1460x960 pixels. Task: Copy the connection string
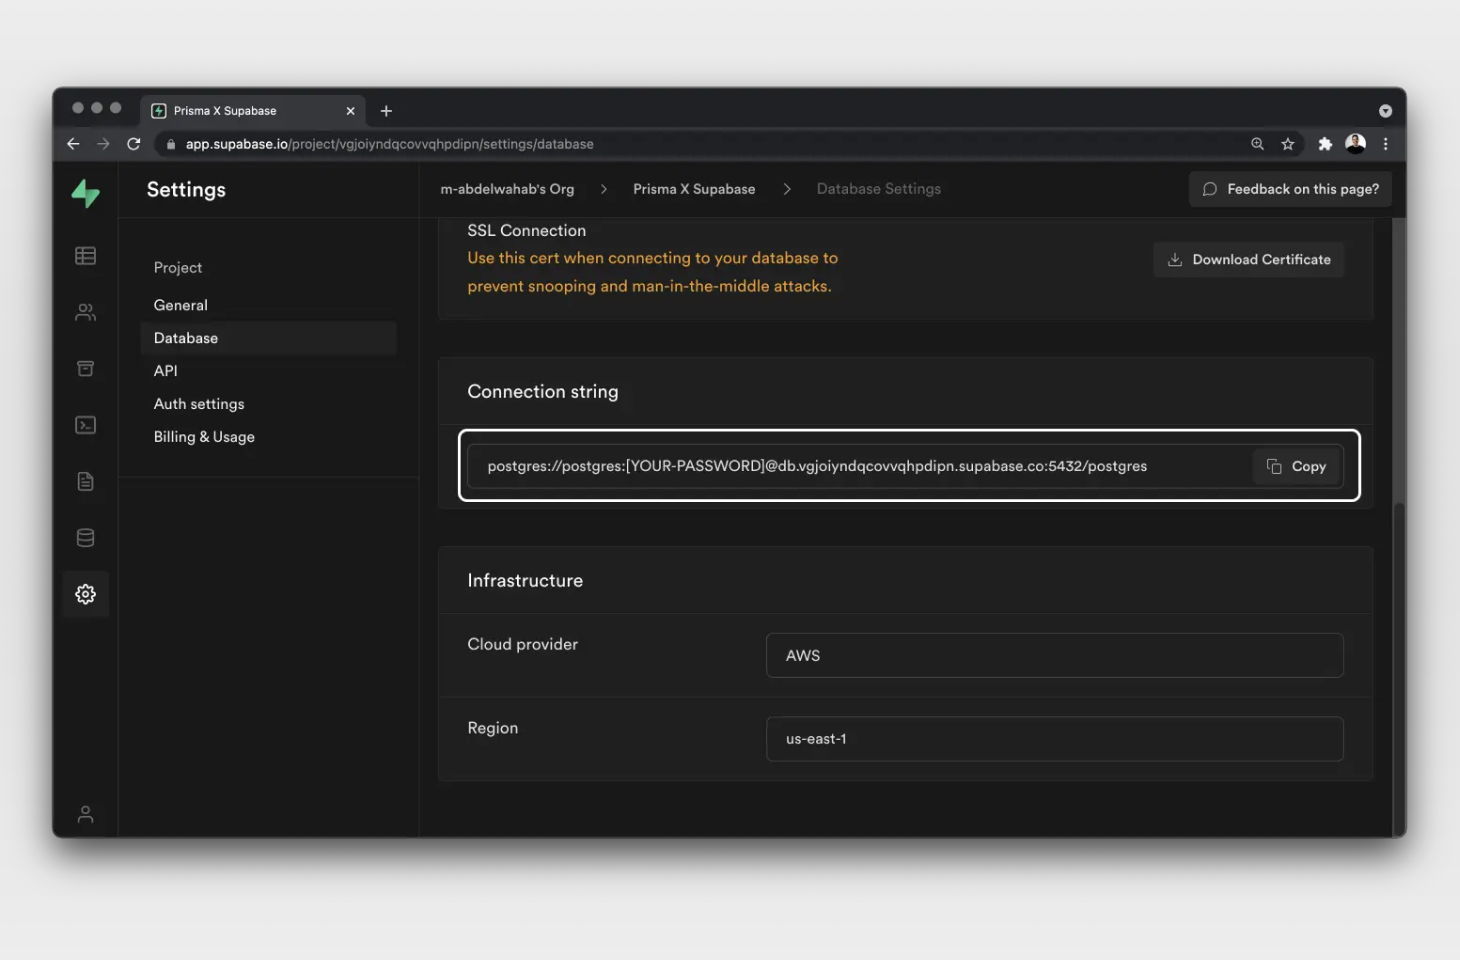pos(1297,466)
